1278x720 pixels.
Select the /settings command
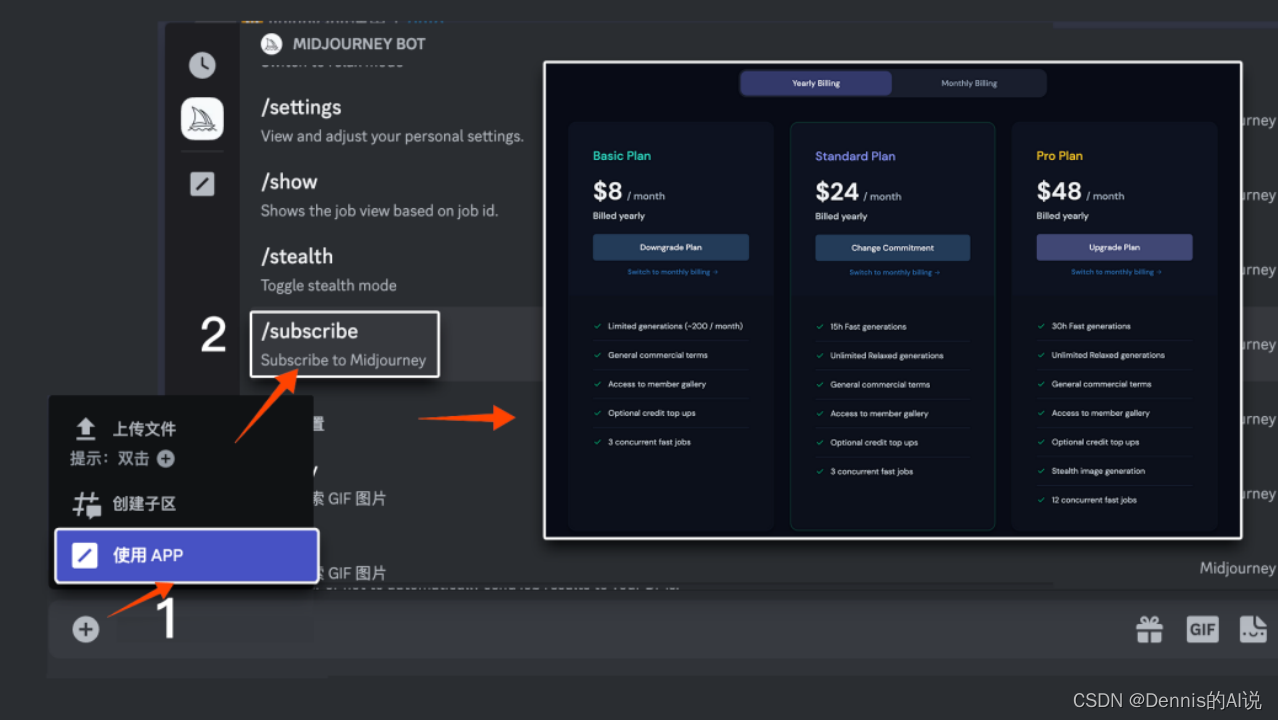pos(301,107)
